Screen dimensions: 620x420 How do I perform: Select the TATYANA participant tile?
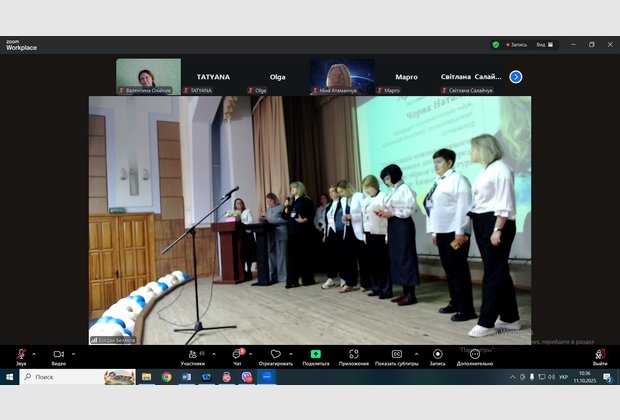(x=213, y=77)
